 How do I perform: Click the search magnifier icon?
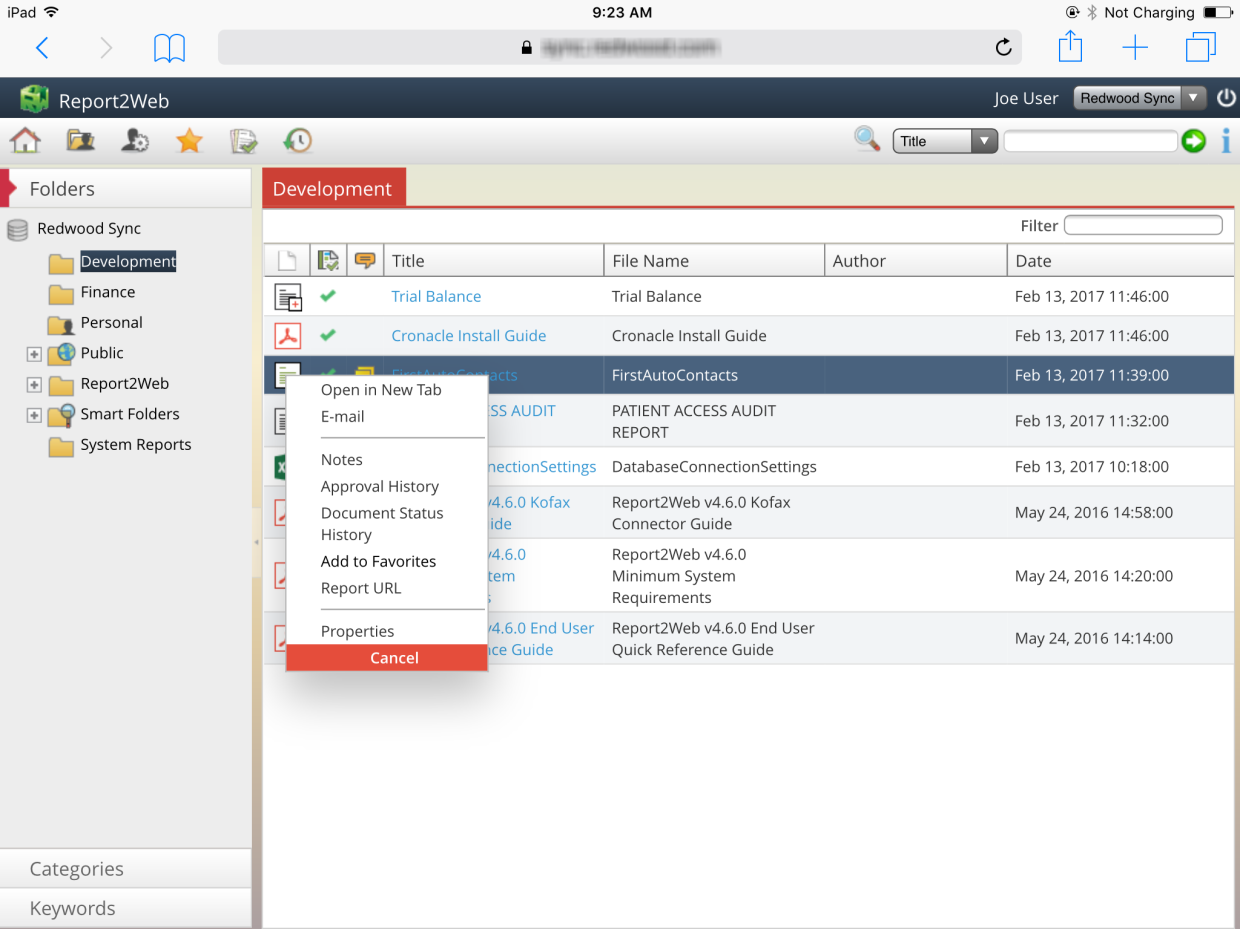click(x=867, y=140)
